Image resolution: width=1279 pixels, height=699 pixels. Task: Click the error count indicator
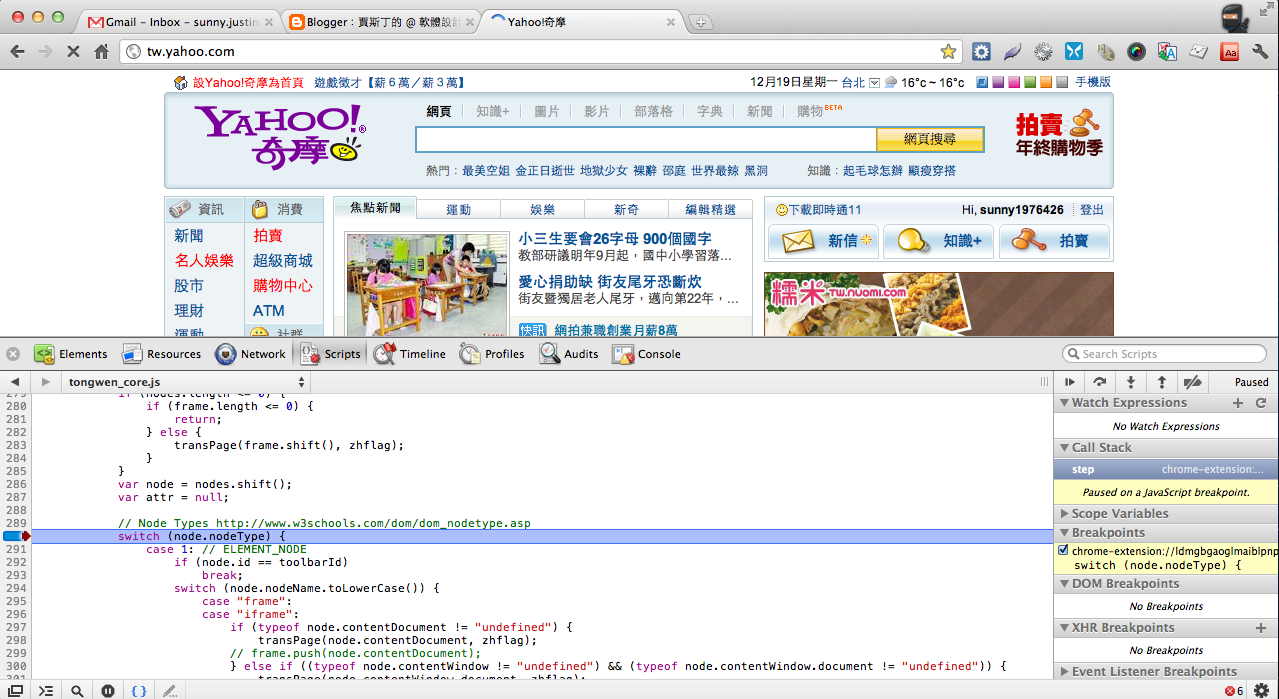click(x=1235, y=690)
